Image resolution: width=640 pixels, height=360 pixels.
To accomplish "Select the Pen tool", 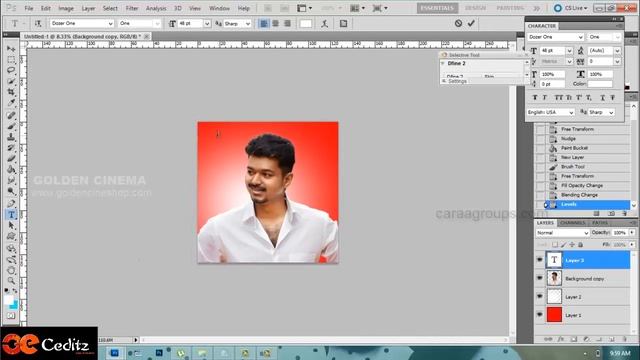I will [11, 203].
